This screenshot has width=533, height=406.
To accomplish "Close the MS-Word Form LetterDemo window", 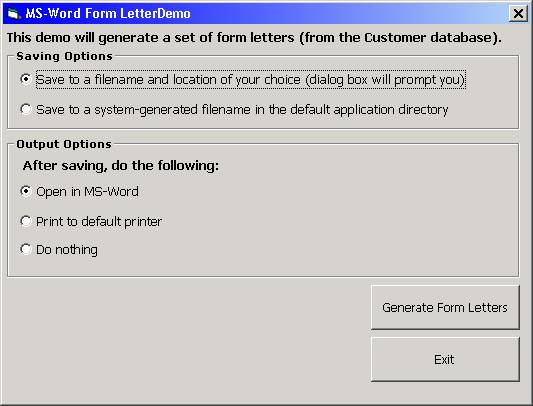I will [x=518, y=14].
